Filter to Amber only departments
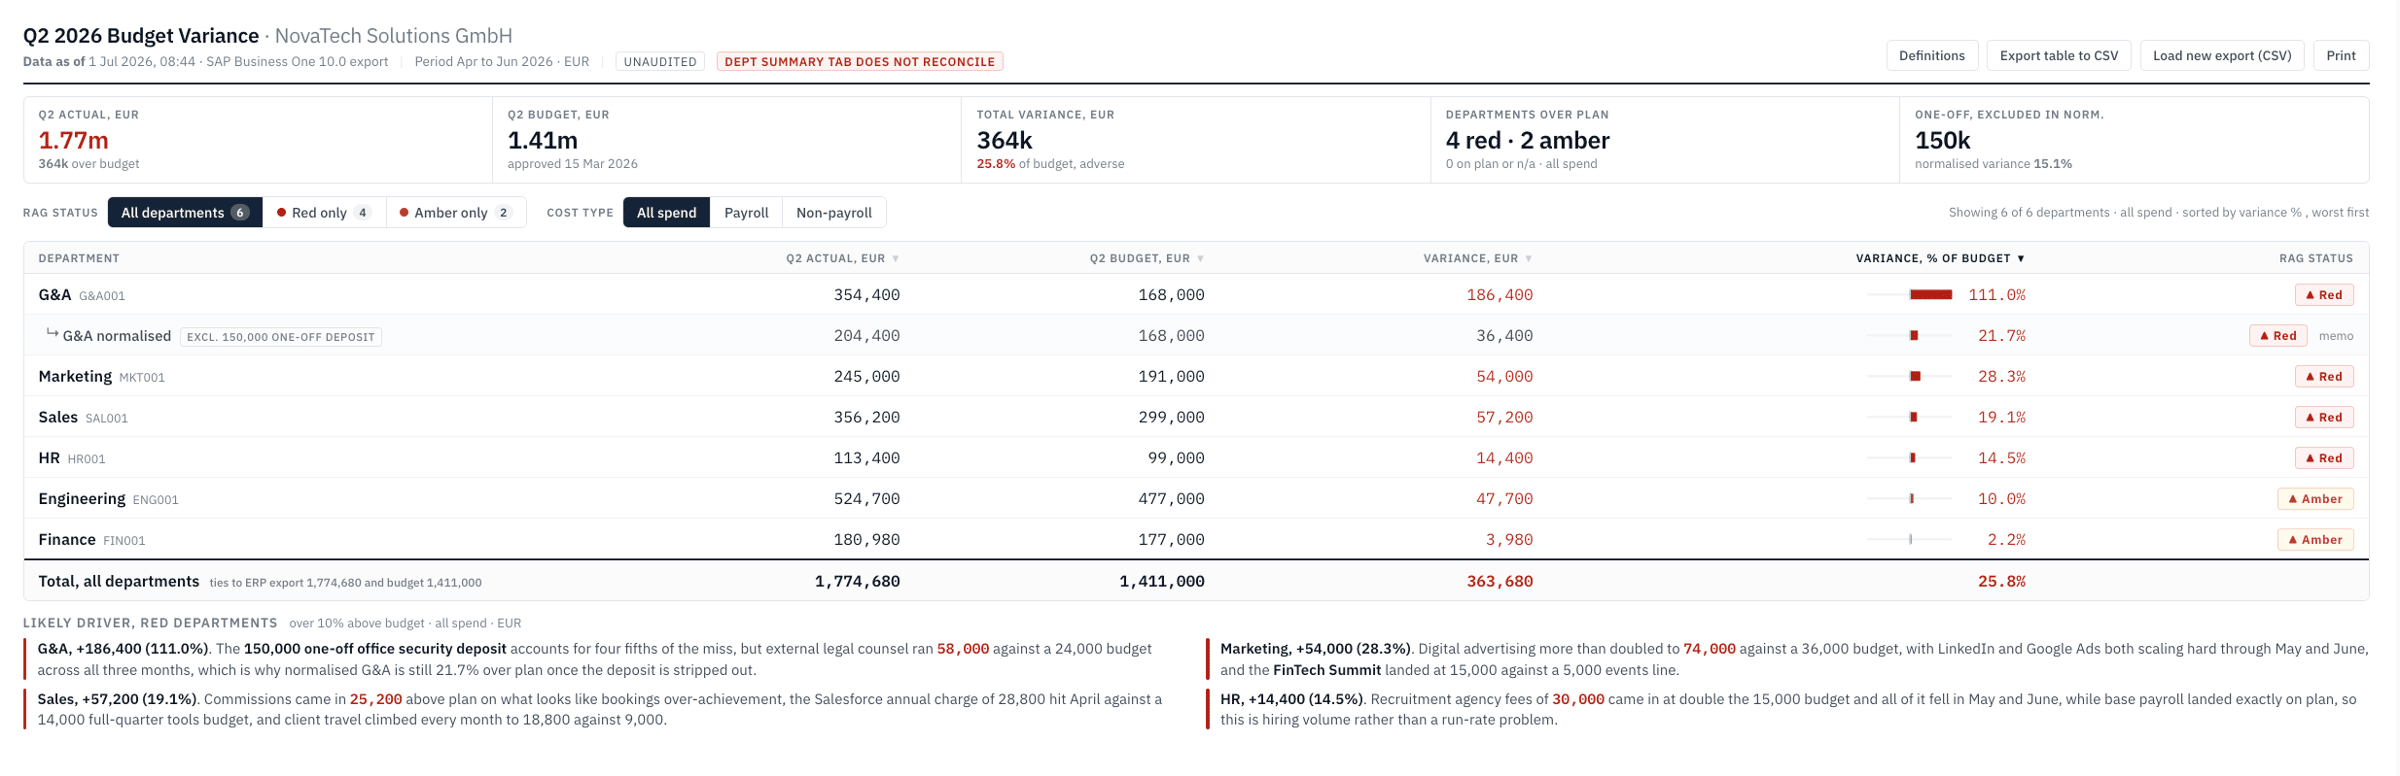 tap(456, 213)
